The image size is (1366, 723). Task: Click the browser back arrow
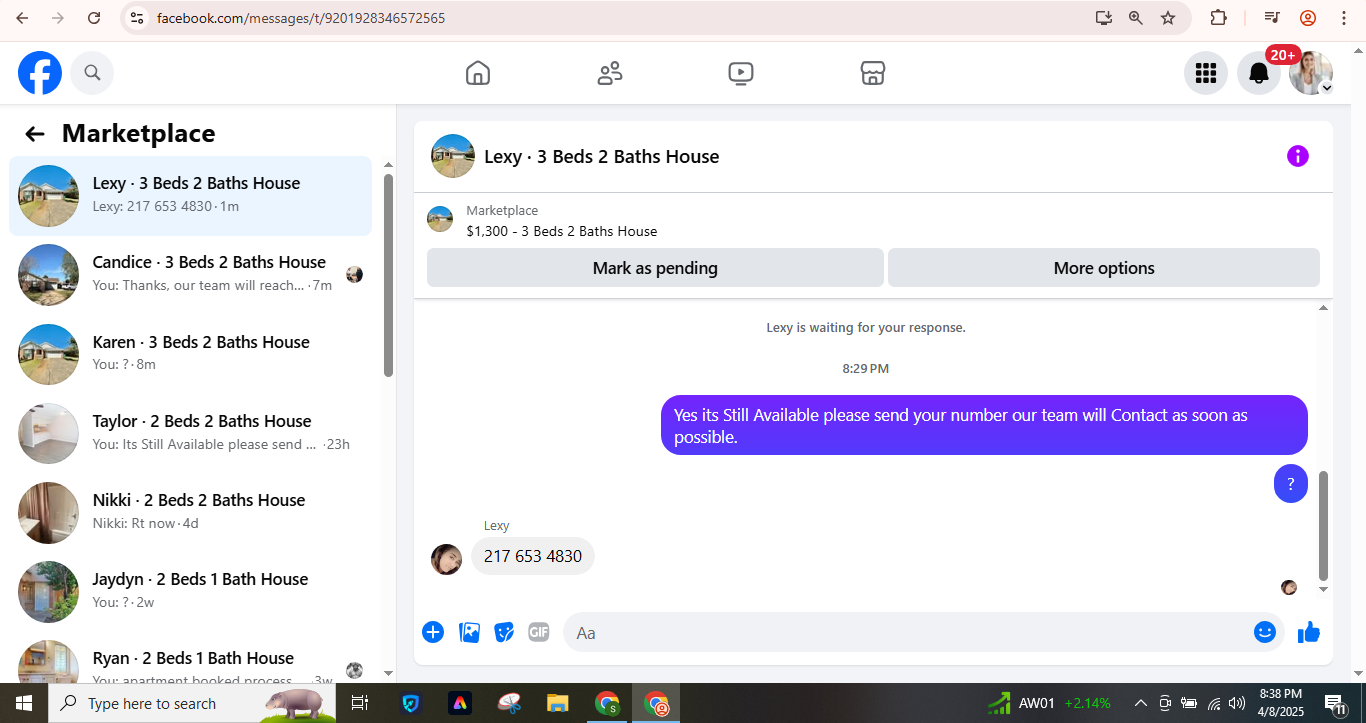22,18
